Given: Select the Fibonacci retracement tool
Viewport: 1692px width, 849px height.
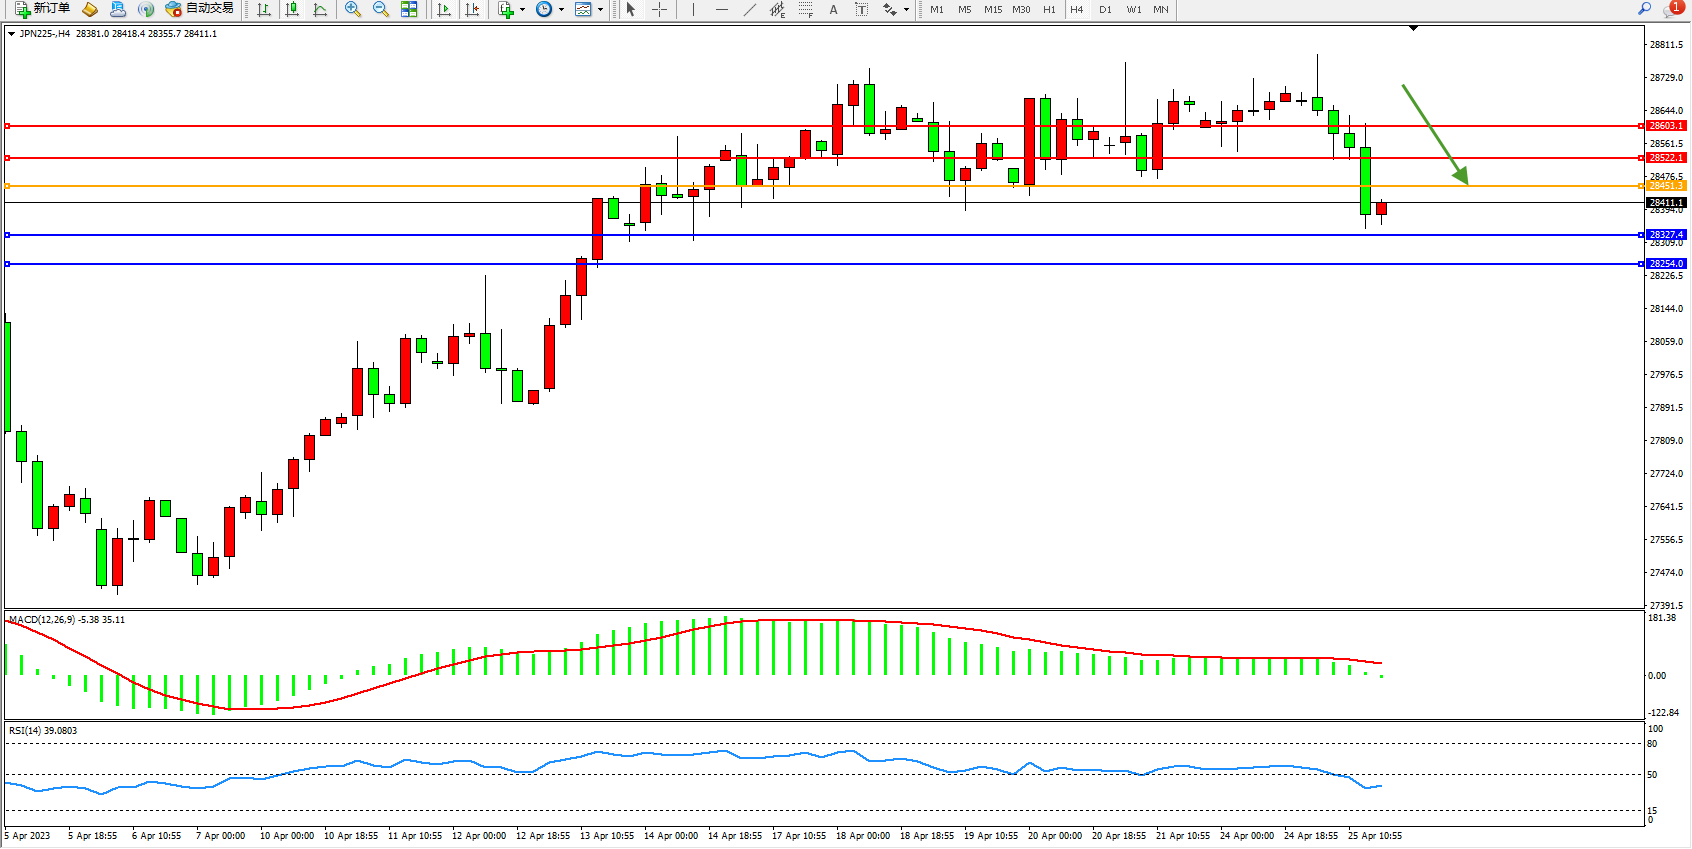Looking at the screenshot, I should pyautogui.click(x=806, y=9).
